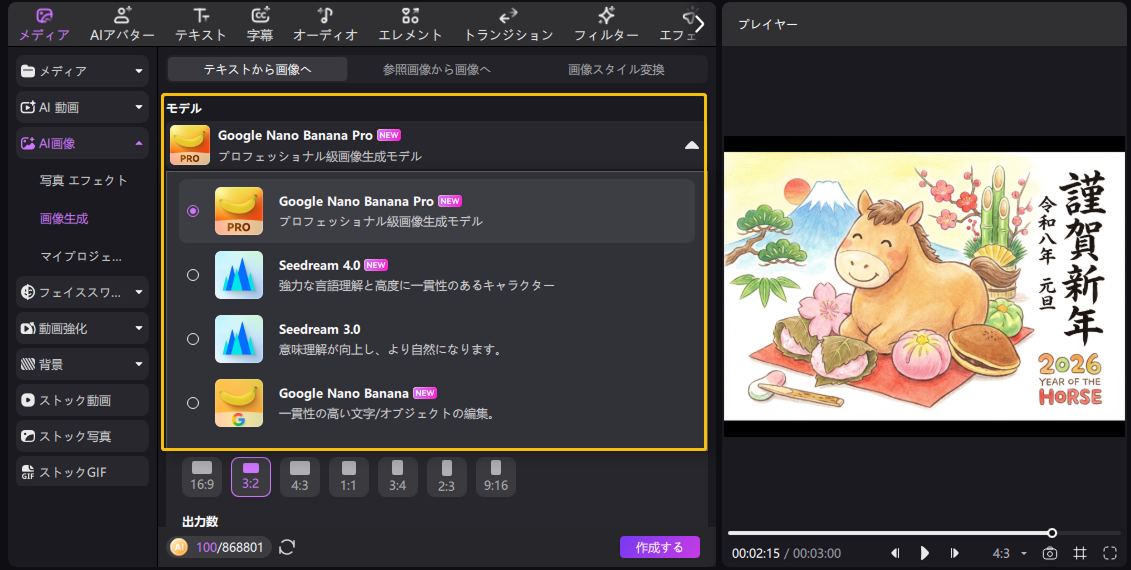Select Google Nano Banana radio button
Image resolution: width=1131 pixels, height=570 pixels.
click(193, 403)
